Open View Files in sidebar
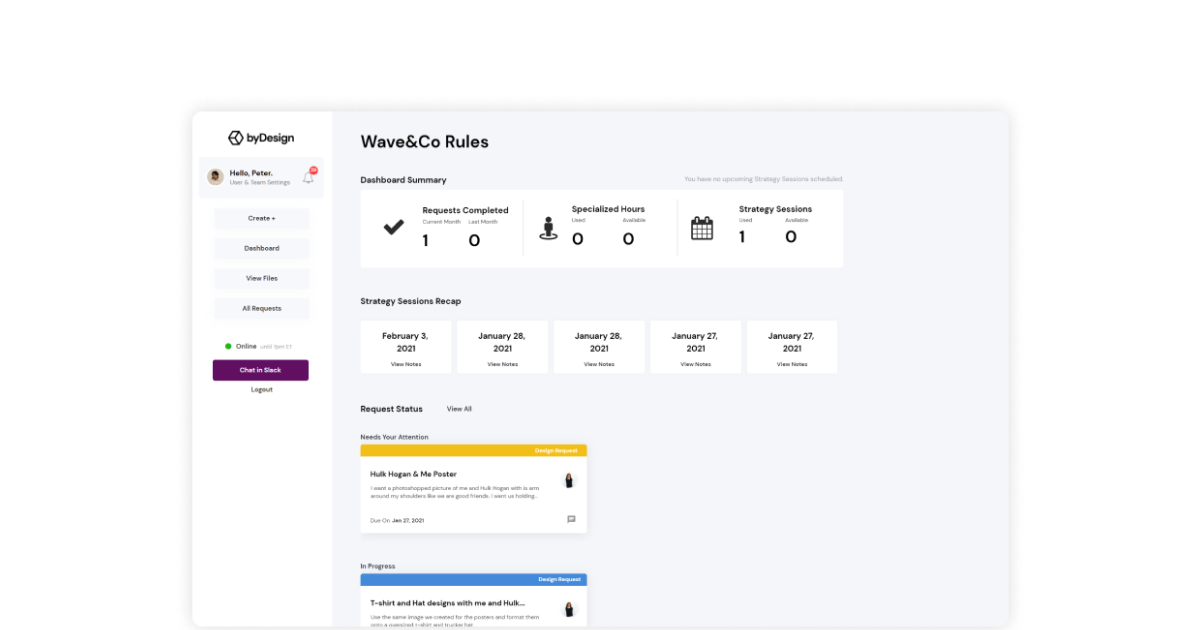 261,278
